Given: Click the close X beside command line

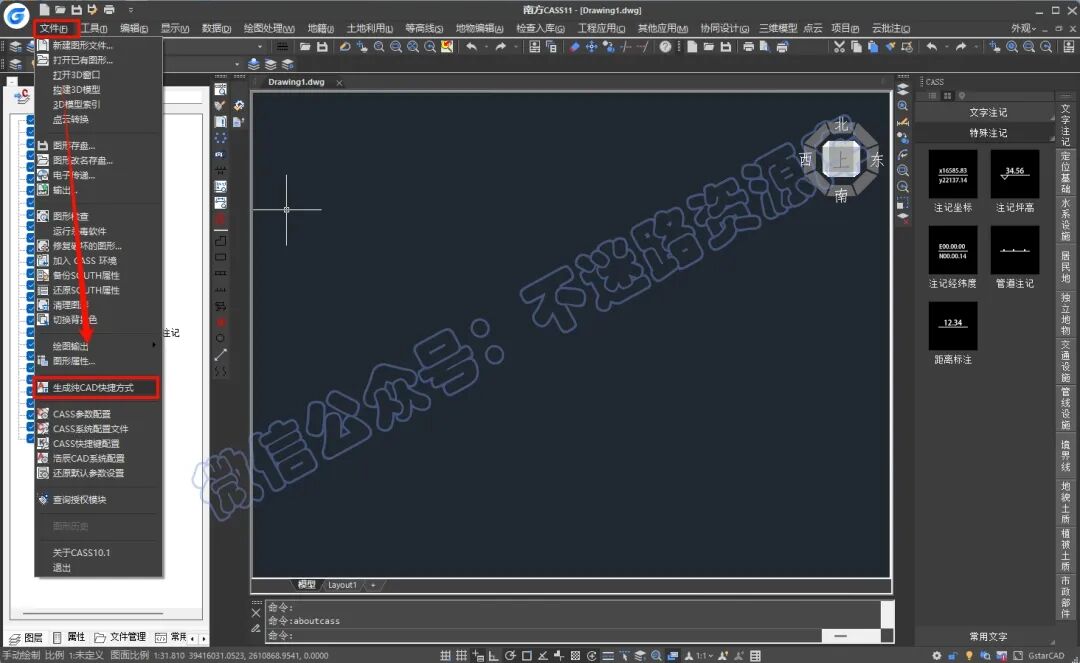Looking at the screenshot, I should [256, 613].
